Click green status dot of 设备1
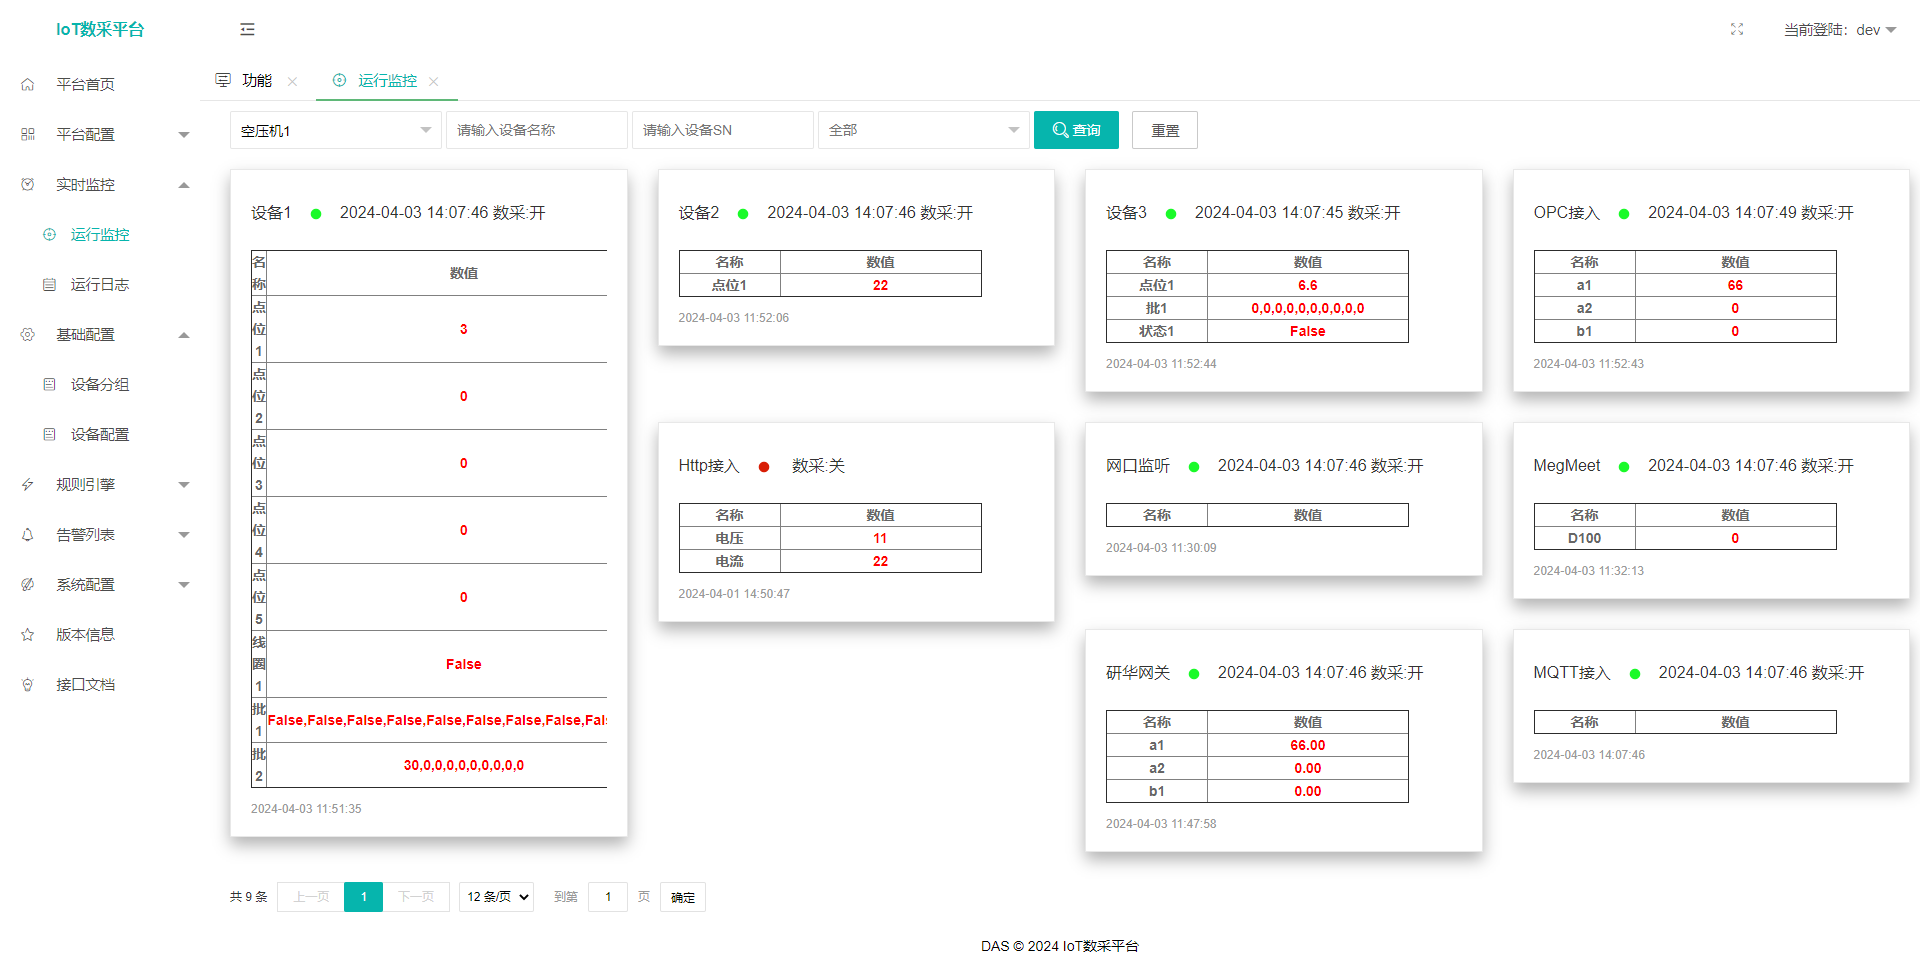1920x968 pixels. pyautogui.click(x=316, y=214)
